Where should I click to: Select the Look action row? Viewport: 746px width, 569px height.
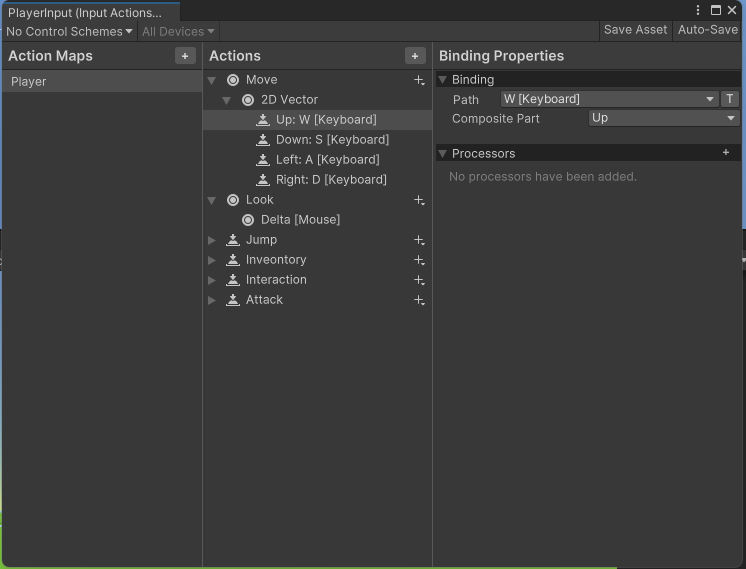click(x=317, y=200)
